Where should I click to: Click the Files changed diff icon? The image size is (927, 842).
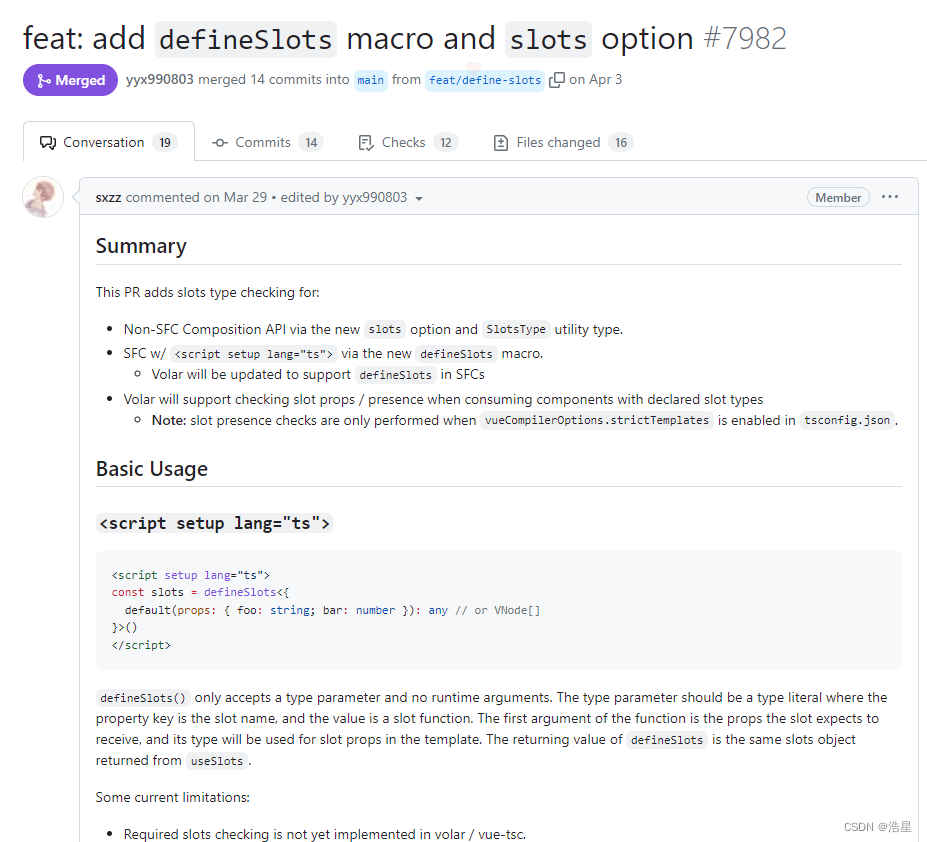500,143
